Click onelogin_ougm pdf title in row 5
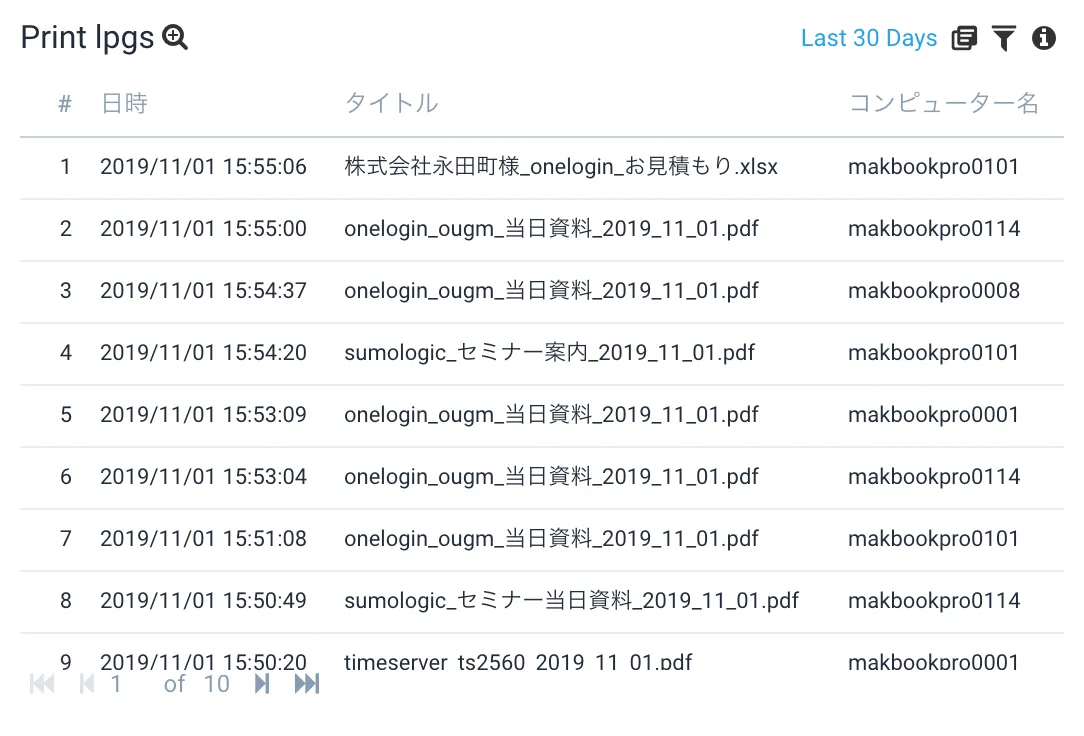1084x736 pixels. click(x=551, y=415)
